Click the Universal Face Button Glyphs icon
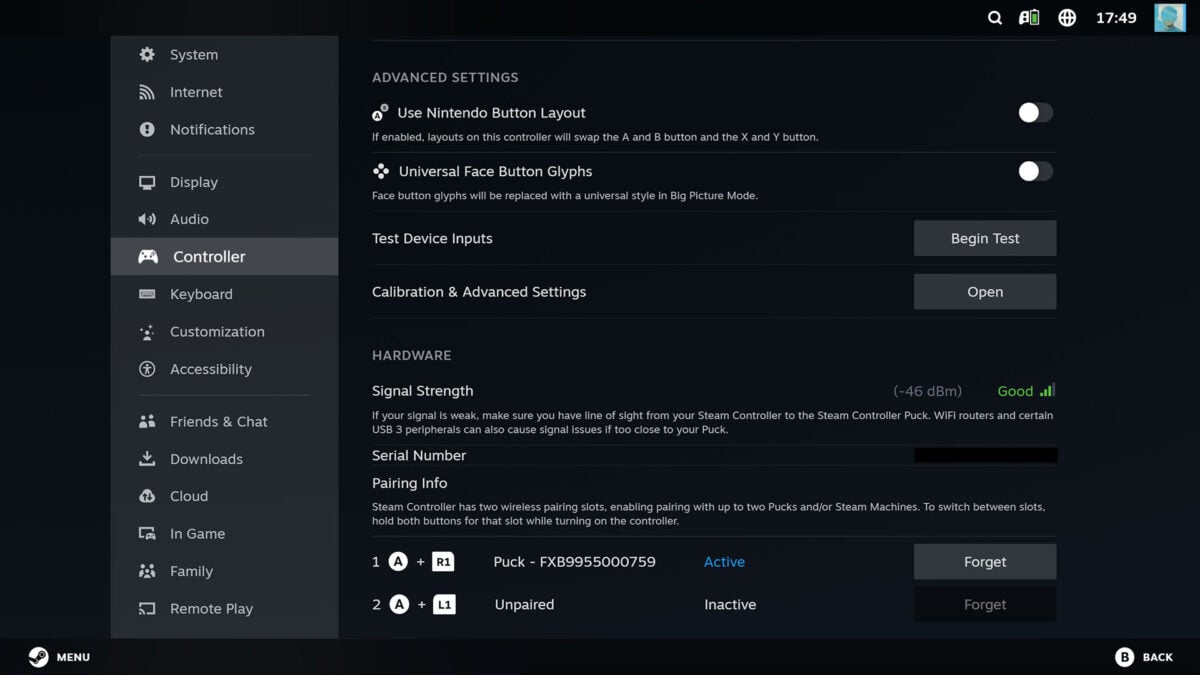This screenshot has height=675, width=1200. point(381,171)
